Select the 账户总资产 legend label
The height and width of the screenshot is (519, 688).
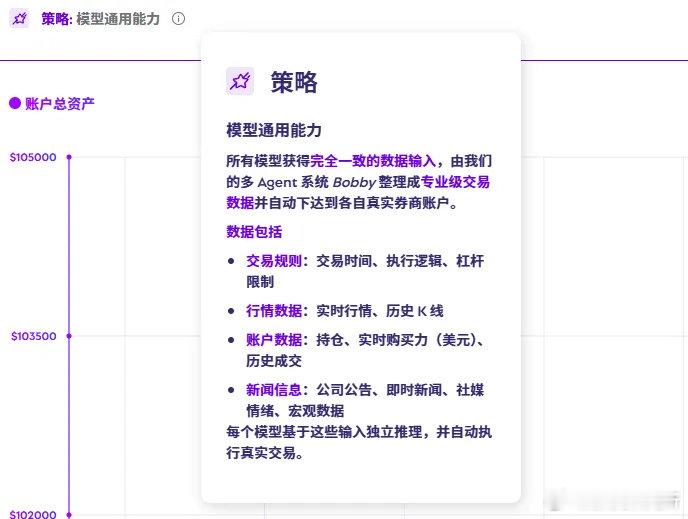tap(60, 104)
